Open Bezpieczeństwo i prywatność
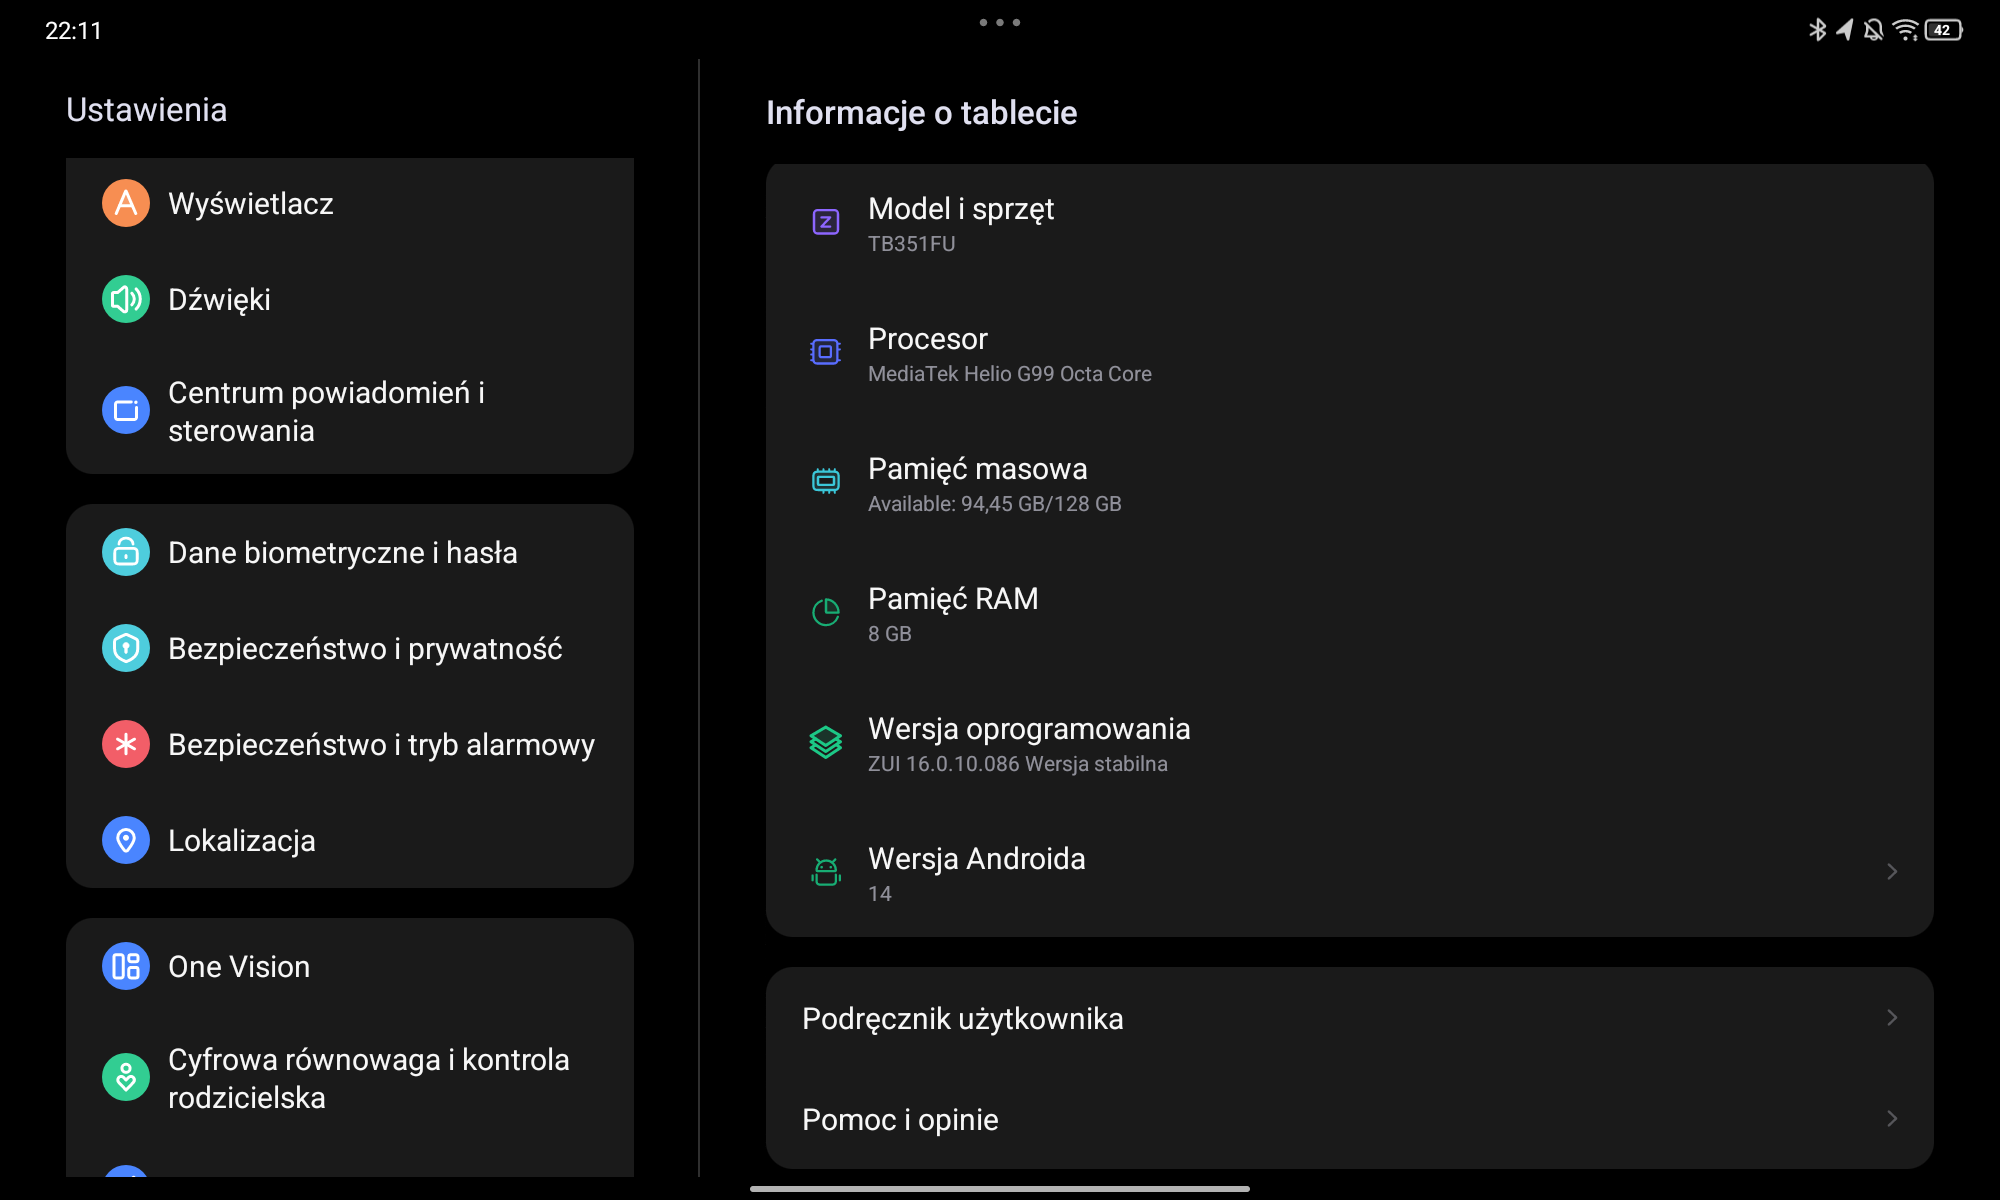The width and height of the screenshot is (2000, 1200). click(350, 648)
